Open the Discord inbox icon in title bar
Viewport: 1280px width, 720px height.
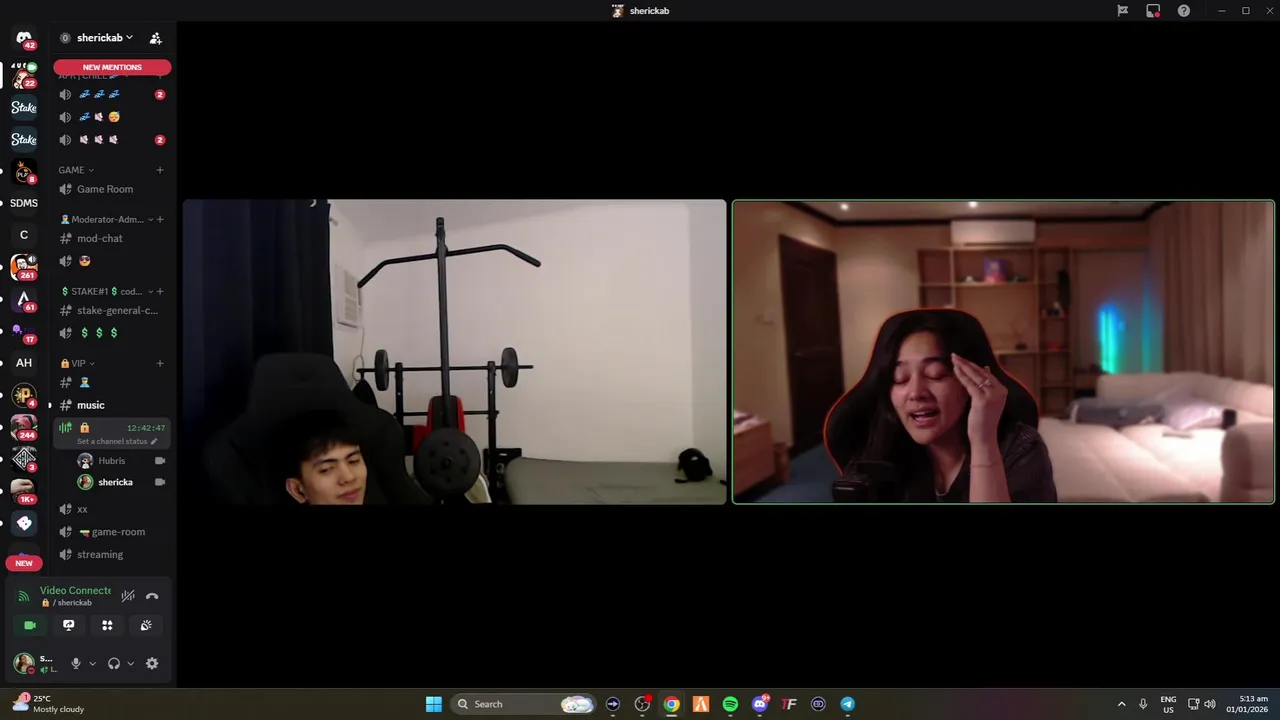[1153, 11]
